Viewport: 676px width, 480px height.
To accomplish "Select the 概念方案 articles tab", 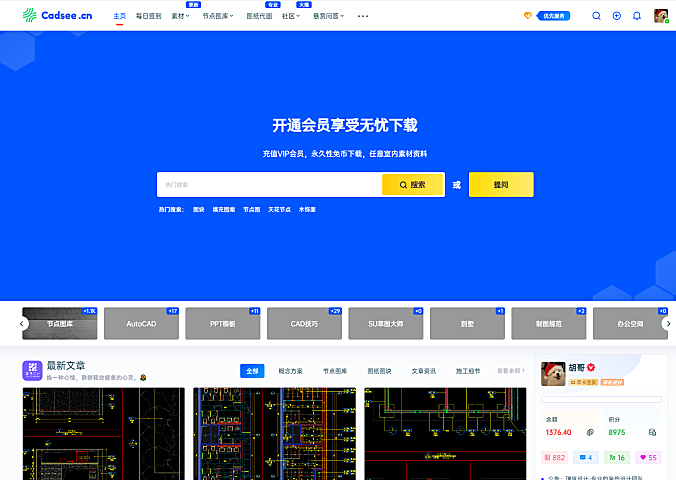I will click(x=291, y=371).
